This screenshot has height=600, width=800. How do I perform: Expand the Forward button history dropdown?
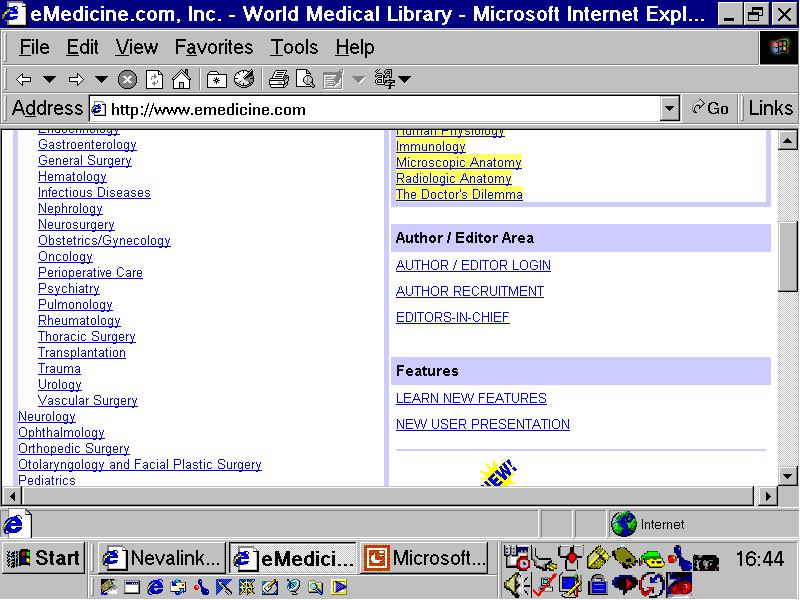(102, 79)
